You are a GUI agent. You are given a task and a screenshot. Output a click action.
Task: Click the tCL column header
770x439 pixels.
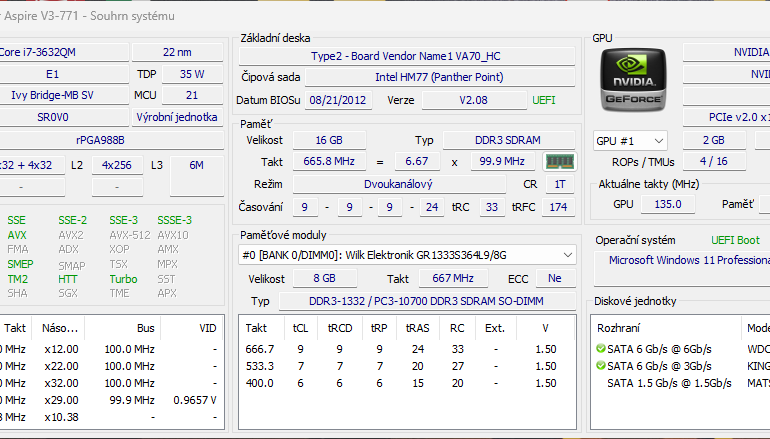(301, 327)
